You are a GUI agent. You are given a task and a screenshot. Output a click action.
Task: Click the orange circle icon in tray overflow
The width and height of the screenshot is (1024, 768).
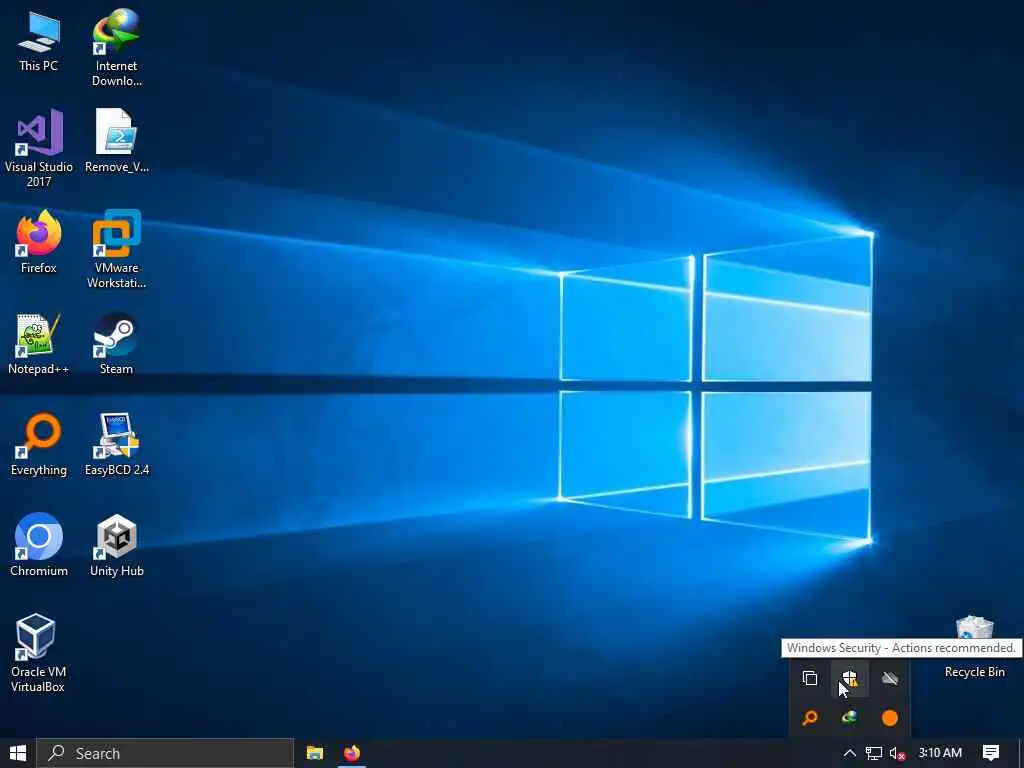pos(889,718)
